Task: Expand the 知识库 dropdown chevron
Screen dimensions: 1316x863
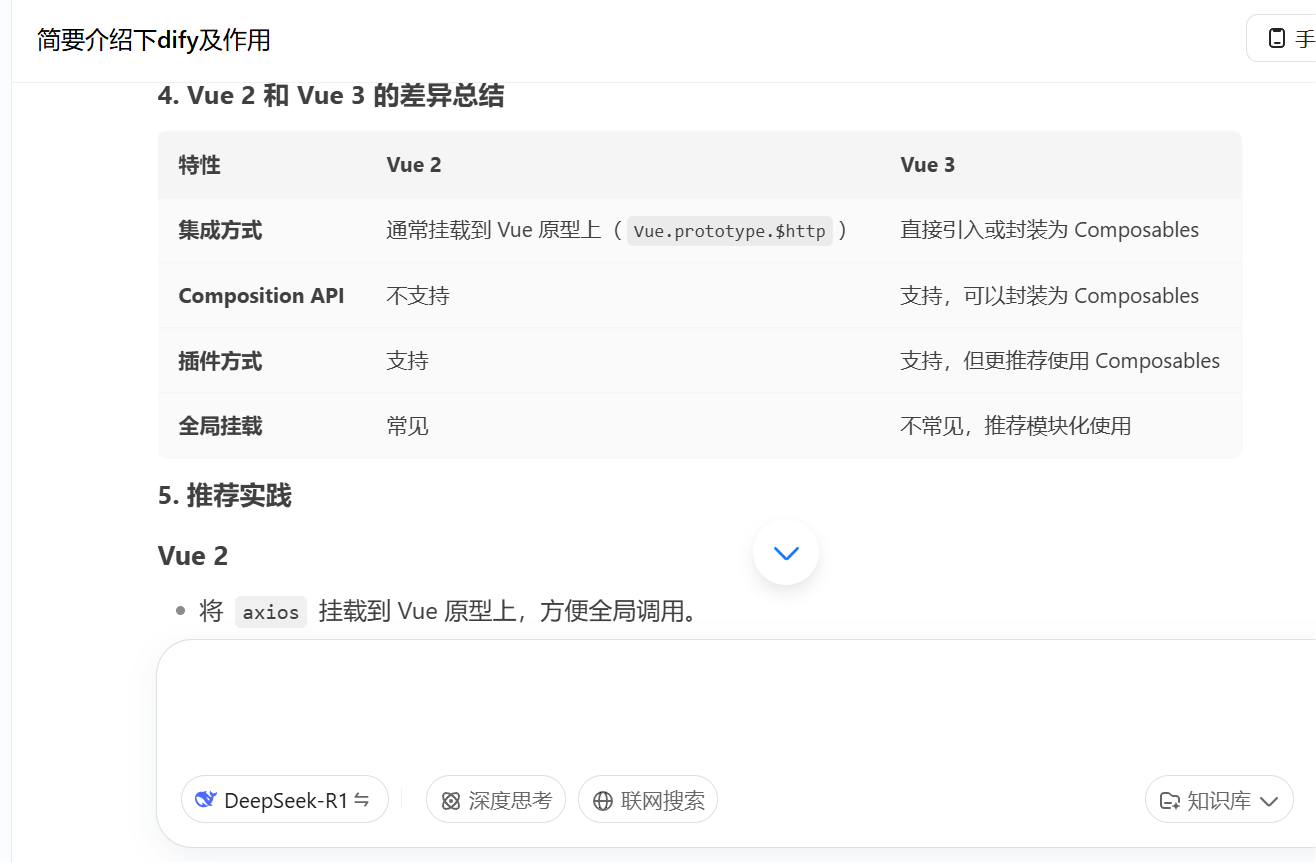Action: pyautogui.click(x=1270, y=801)
